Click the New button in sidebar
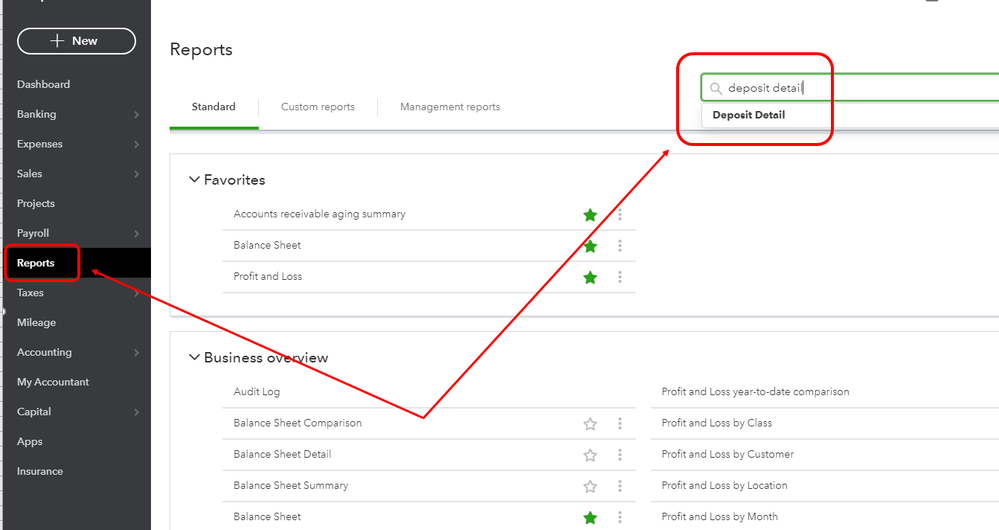999x530 pixels. (x=76, y=41)
